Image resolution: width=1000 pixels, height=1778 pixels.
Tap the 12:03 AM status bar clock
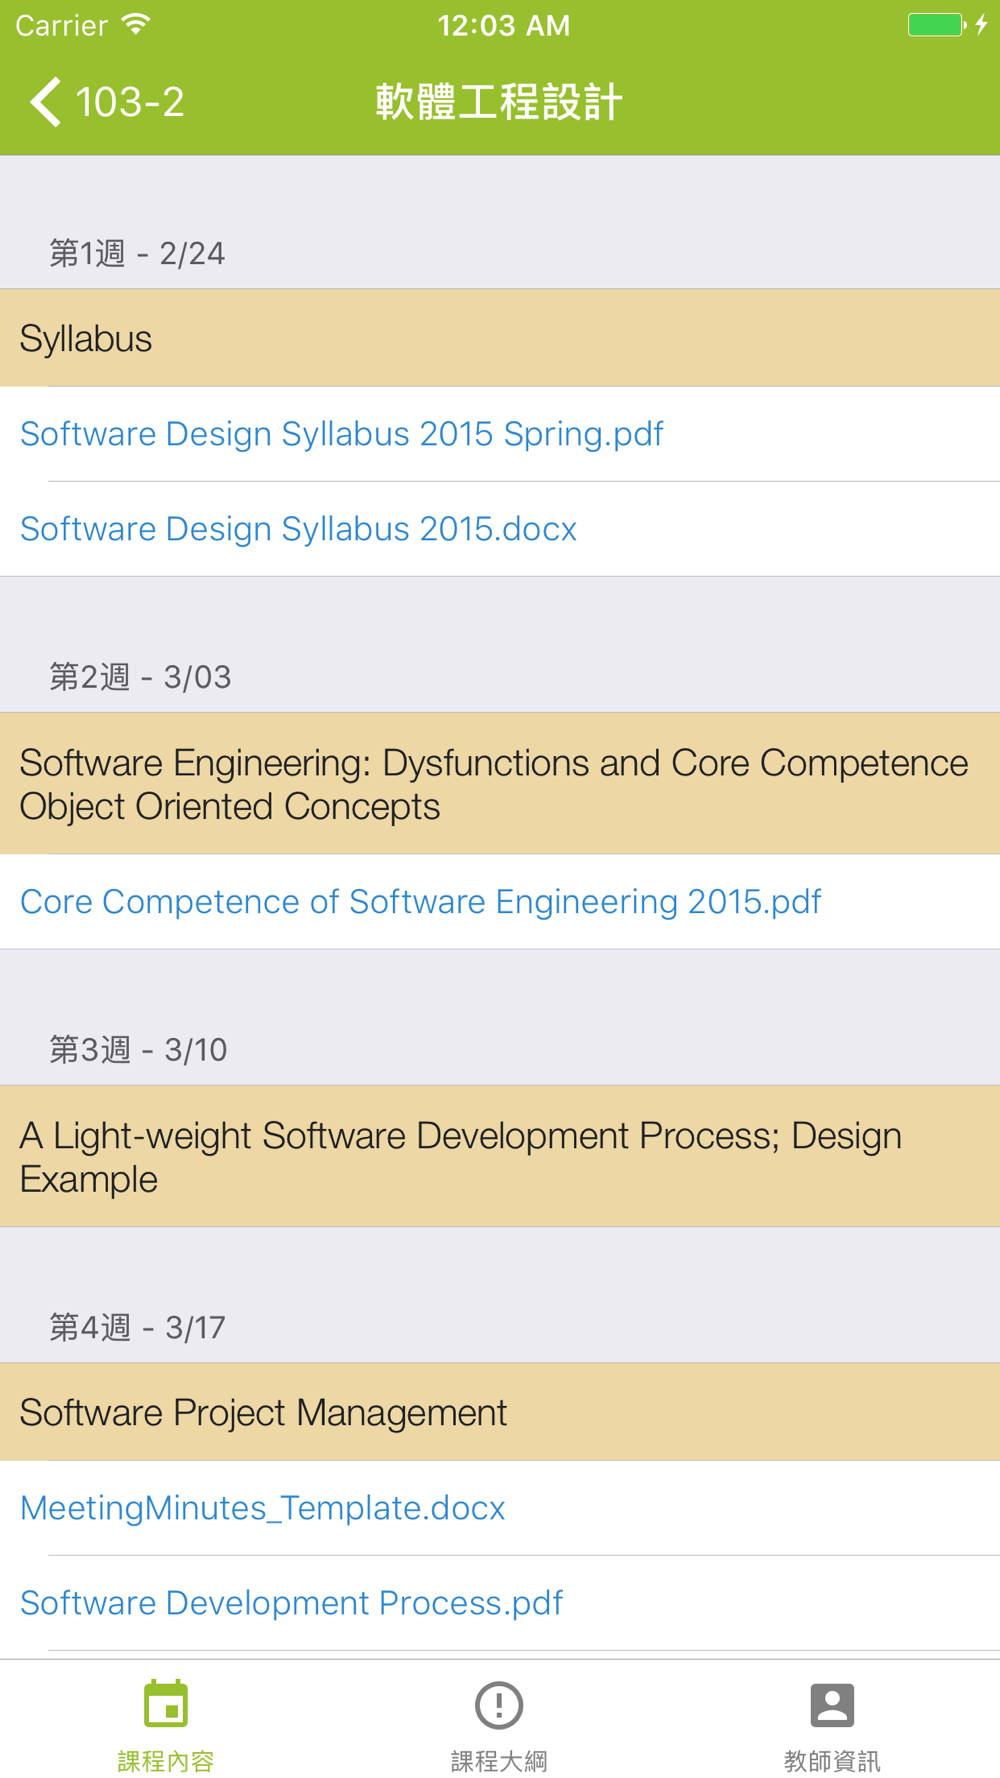[x=504, y=25]
